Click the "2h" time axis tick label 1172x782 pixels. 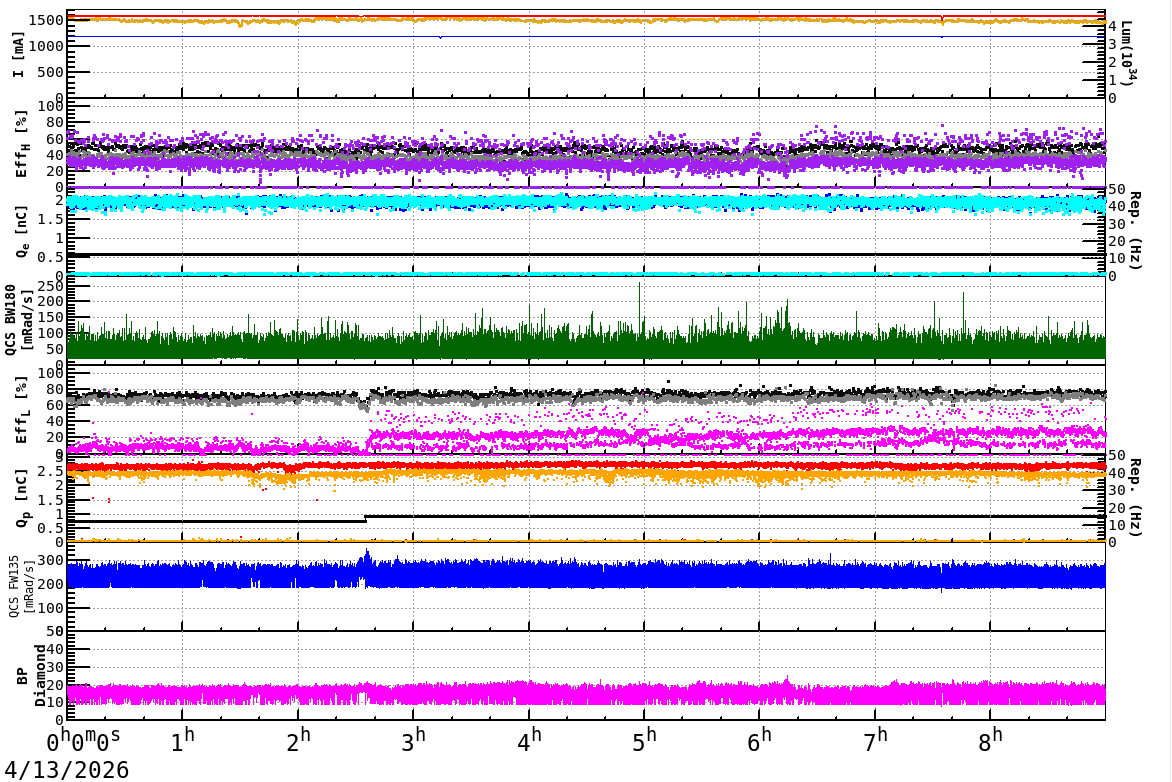coord(298,740)
